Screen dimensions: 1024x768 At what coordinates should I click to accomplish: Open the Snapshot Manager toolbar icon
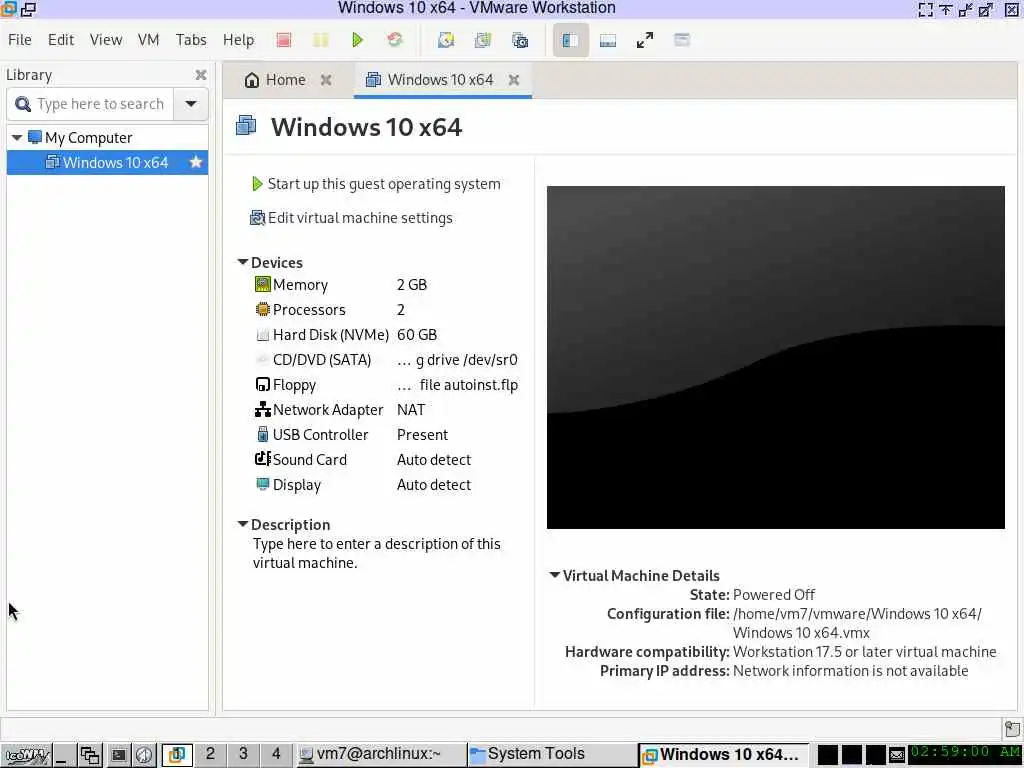click(520, 40)
